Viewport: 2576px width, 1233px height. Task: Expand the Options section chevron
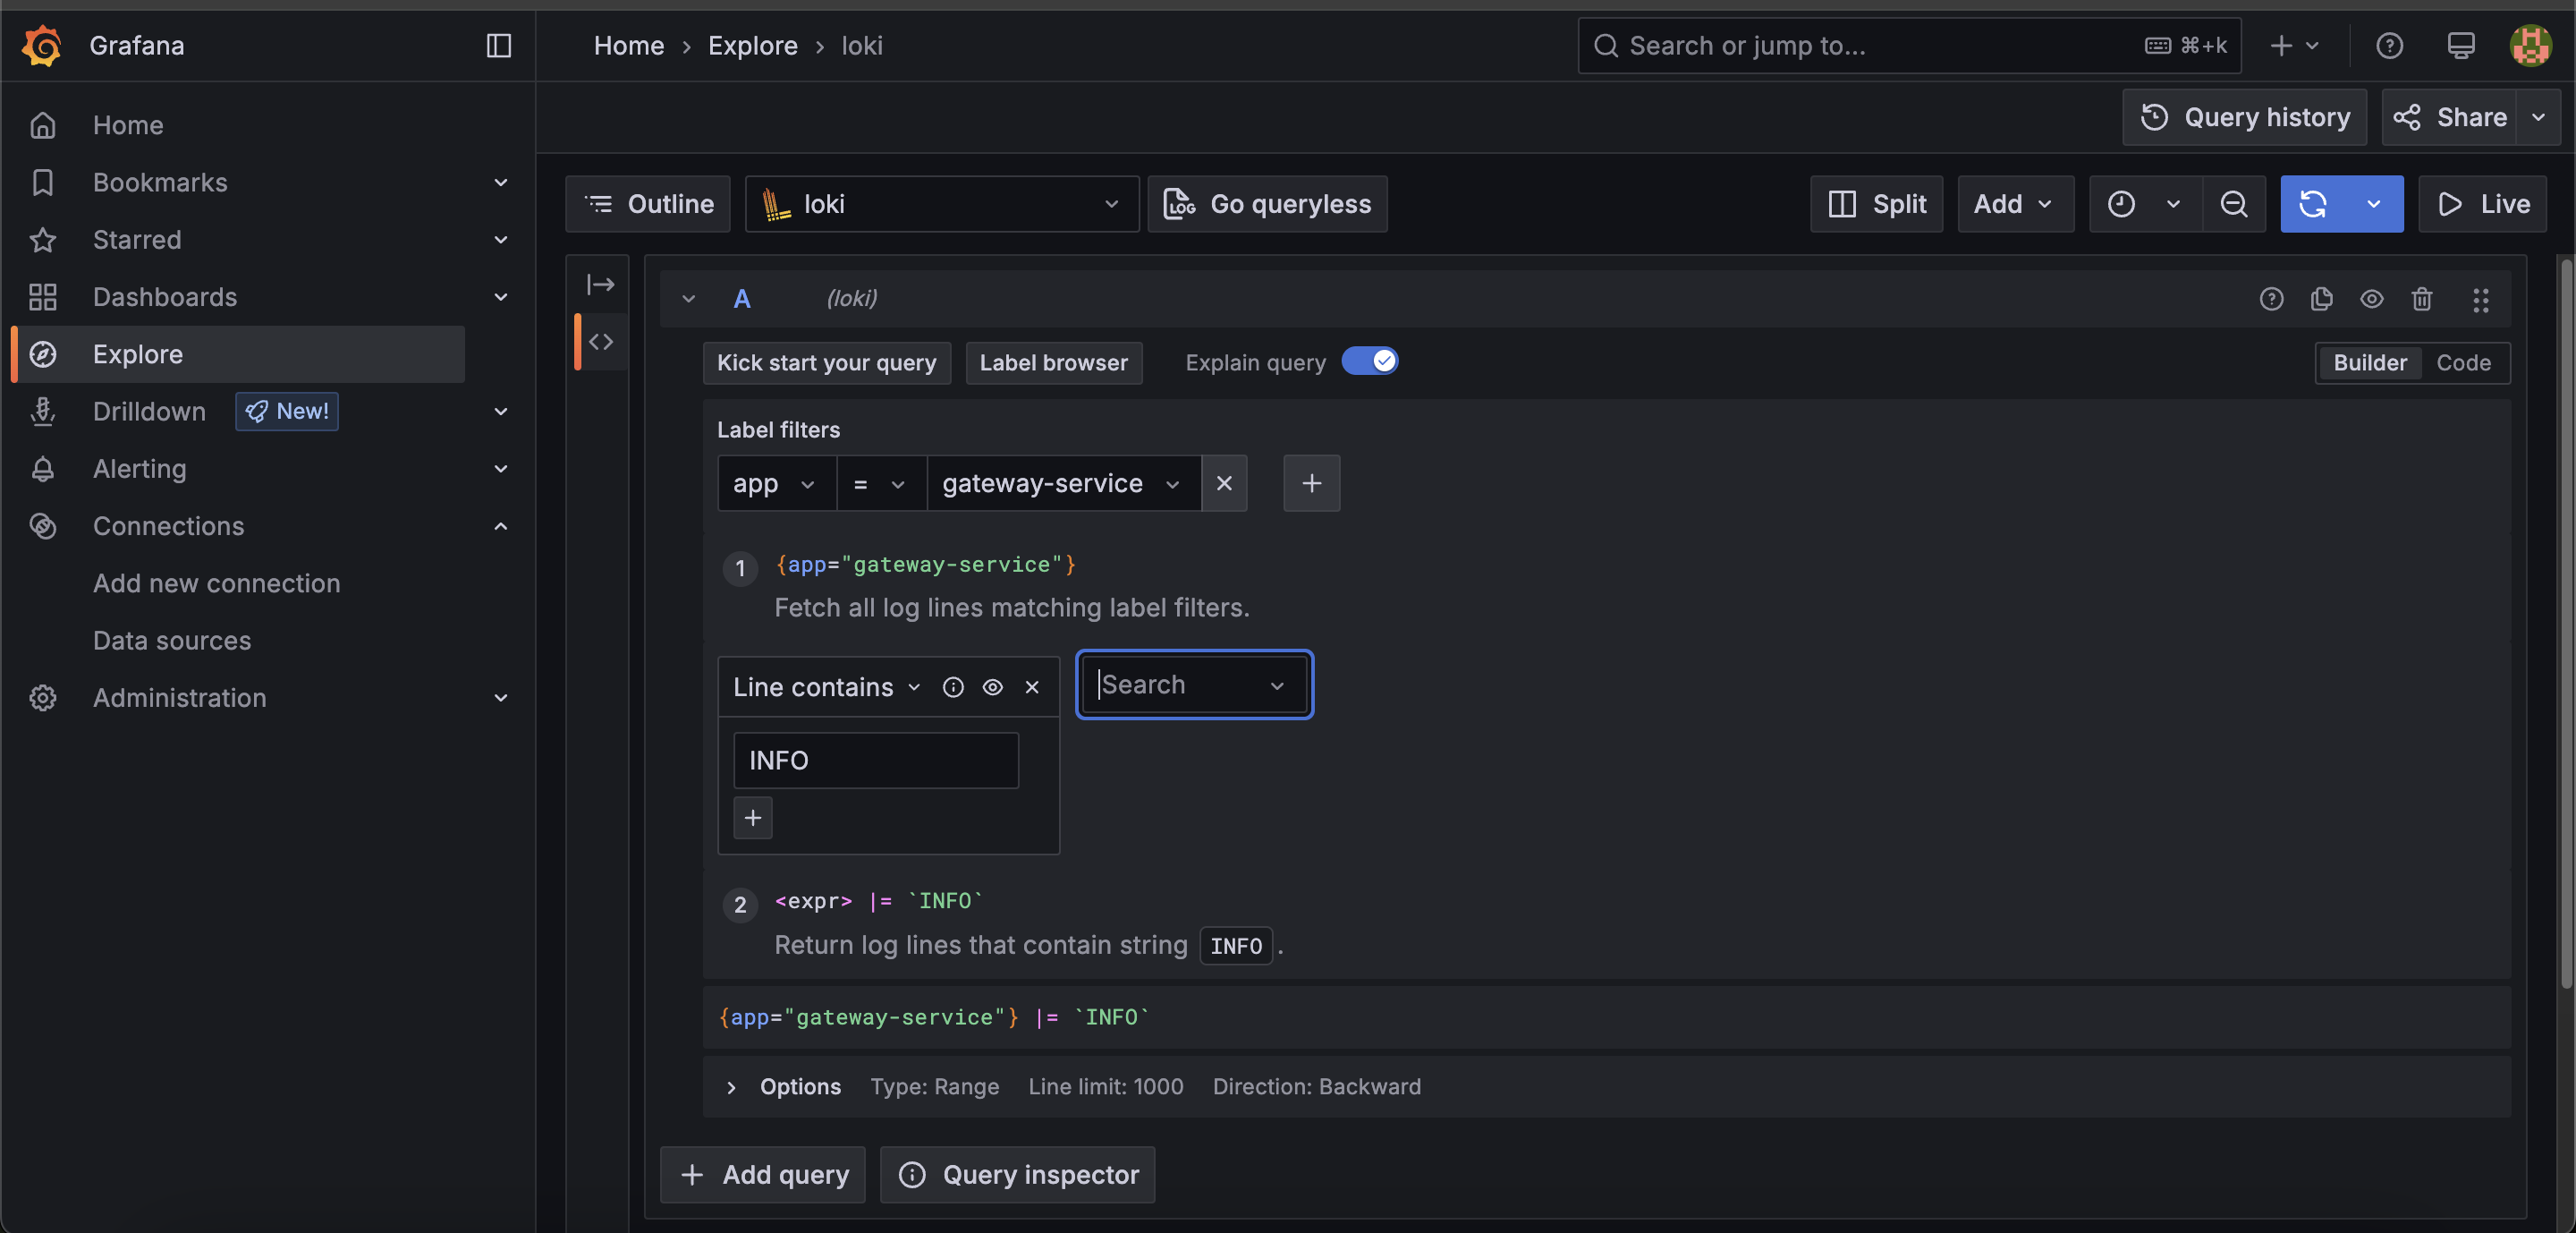731,1087
